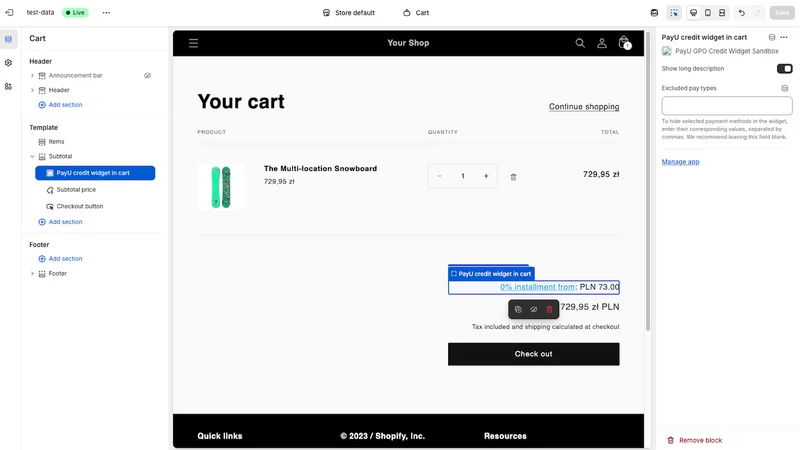The image size is (800, 450).
Task: Click the Check out button
Action: click(534, 354)
